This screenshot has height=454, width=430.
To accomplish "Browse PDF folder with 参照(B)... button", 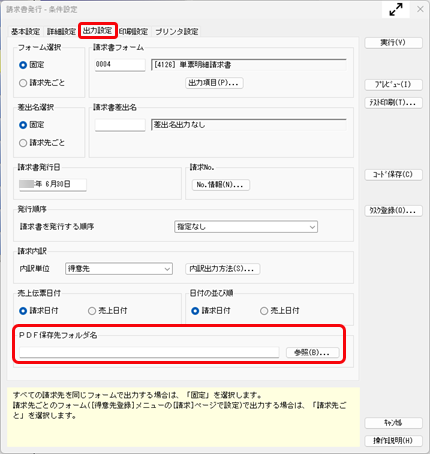I will click(313, 352).
